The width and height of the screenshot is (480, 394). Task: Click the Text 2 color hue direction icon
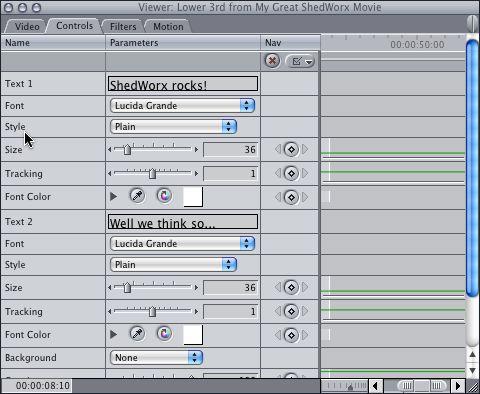(x=164, y=334)
